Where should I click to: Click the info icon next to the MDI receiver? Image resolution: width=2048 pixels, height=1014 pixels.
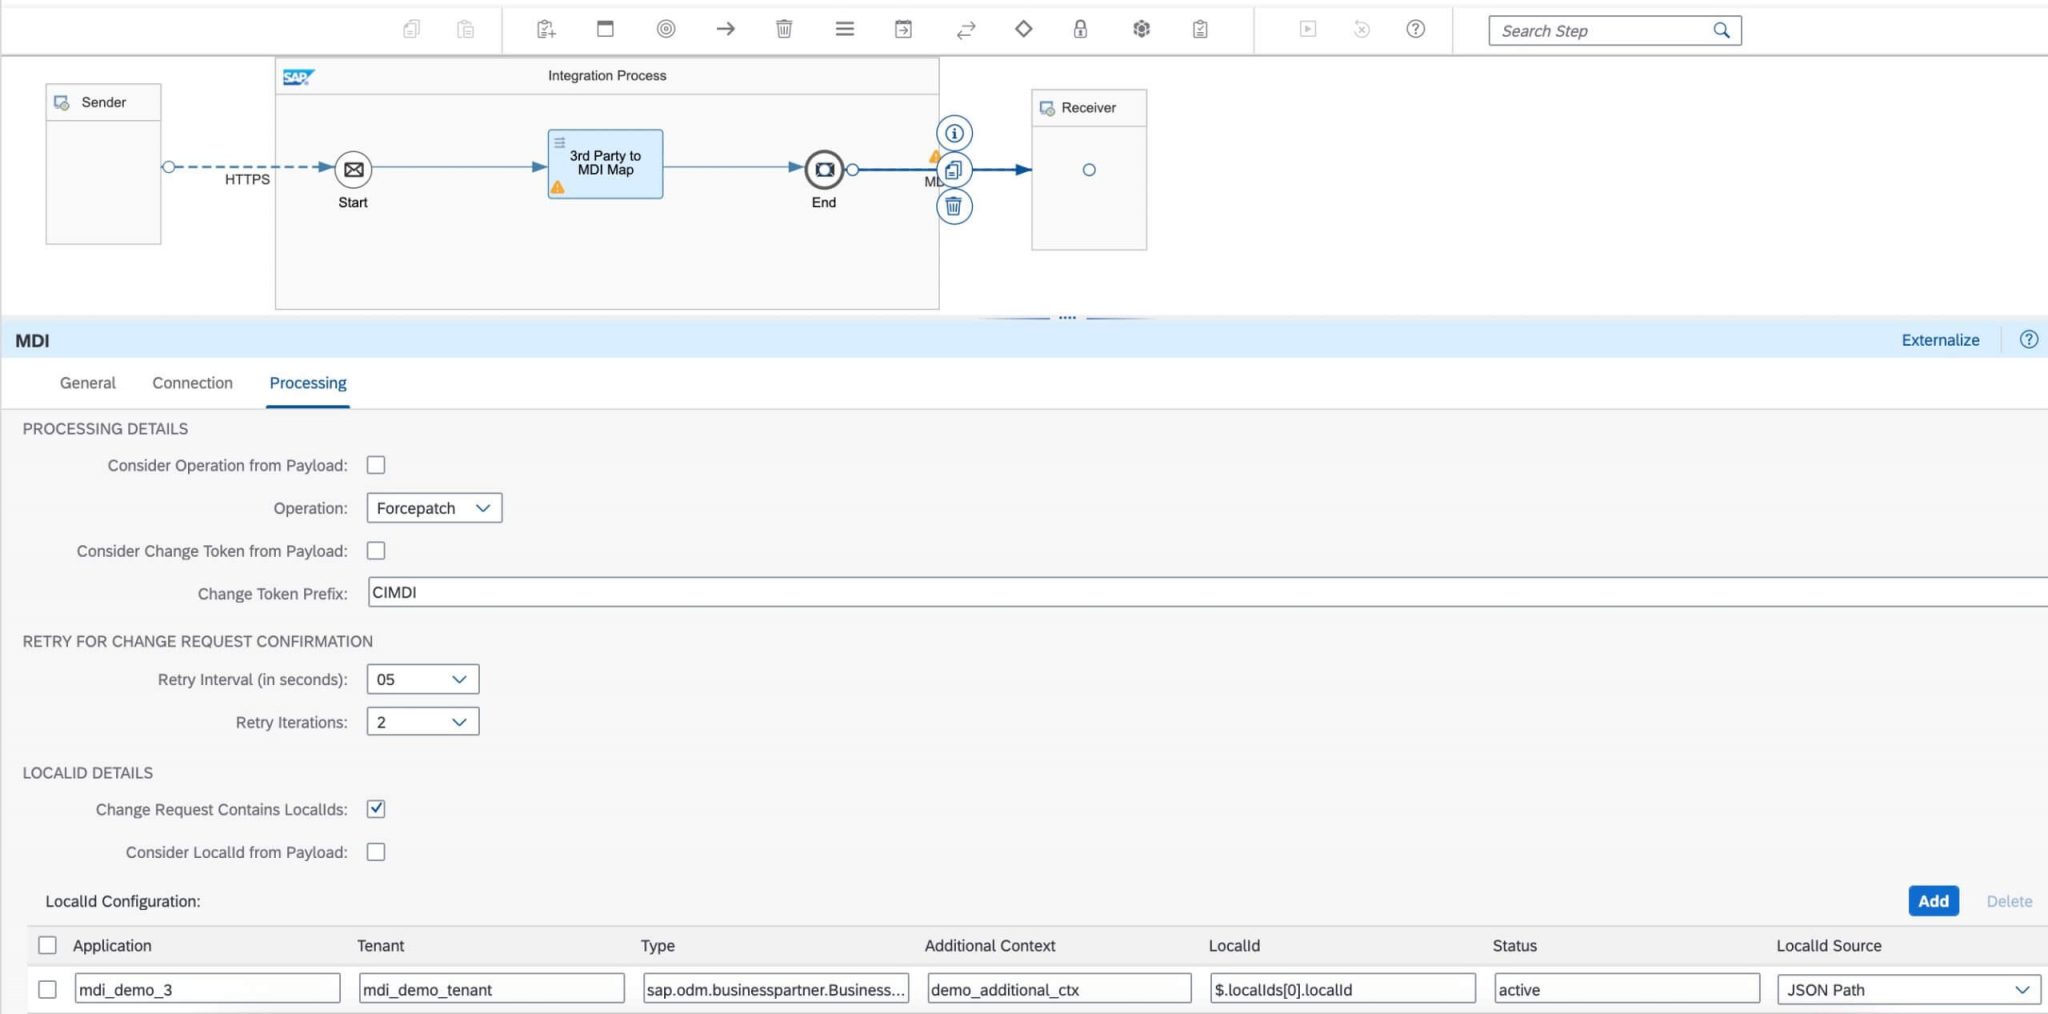click(953, 132)
